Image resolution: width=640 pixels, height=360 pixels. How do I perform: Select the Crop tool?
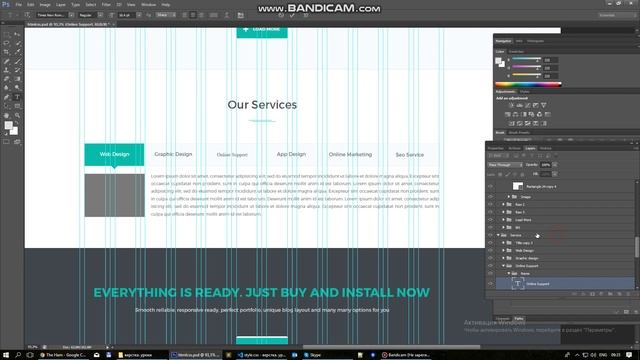(7, 52)
